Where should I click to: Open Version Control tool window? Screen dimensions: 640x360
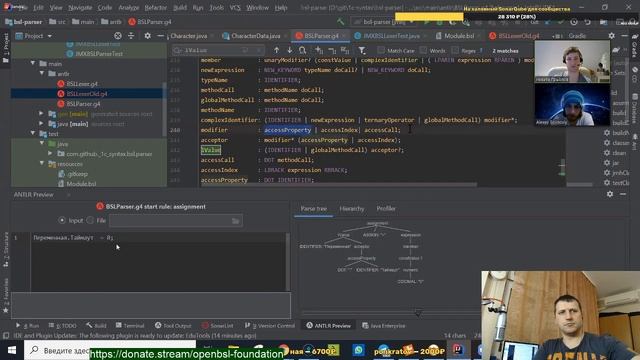pos(270,325)
